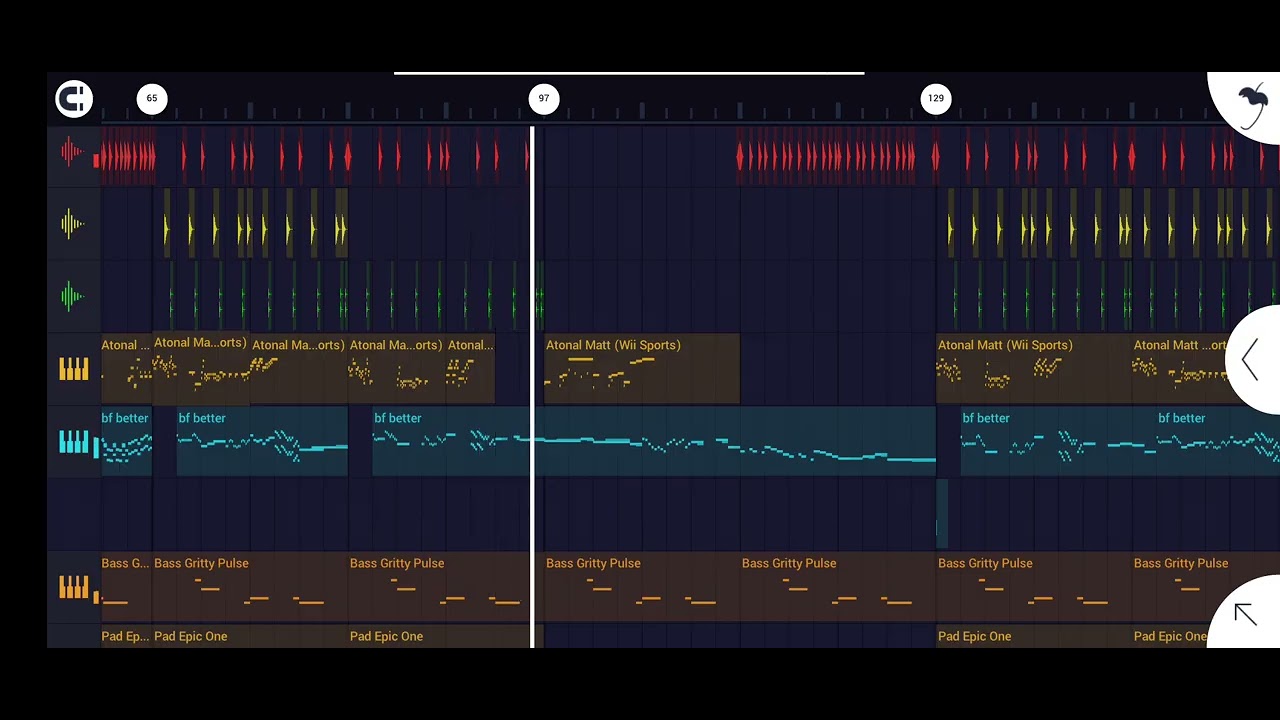The width and height of the screenshot is (1280, 720).
Task: Jump to bar 97 marker
Action: tap(544, 98)
